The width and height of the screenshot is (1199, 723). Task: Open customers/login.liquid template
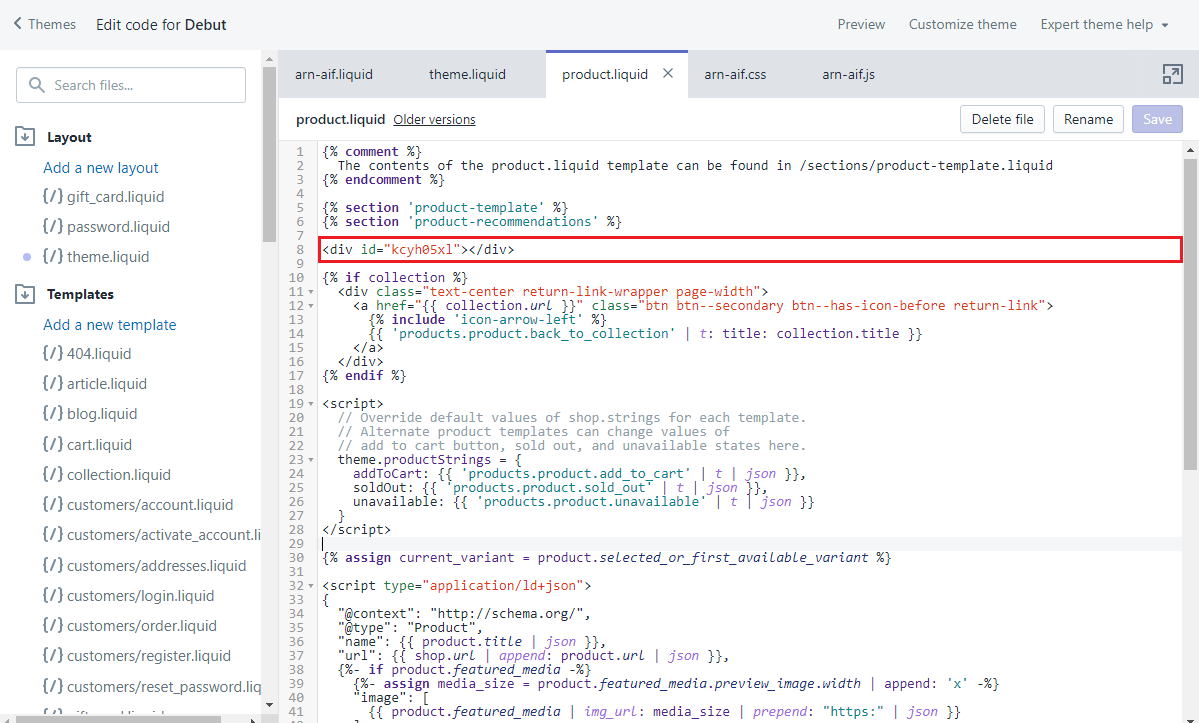(x=141, y=595)
